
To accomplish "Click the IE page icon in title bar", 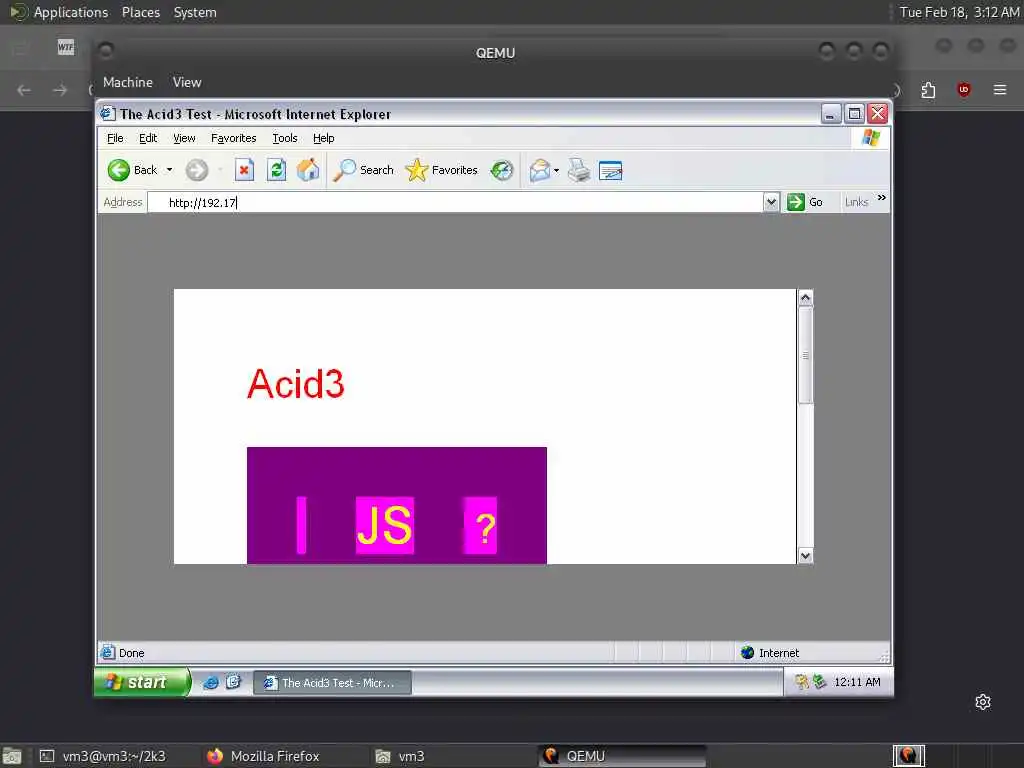I will [108, 114].
